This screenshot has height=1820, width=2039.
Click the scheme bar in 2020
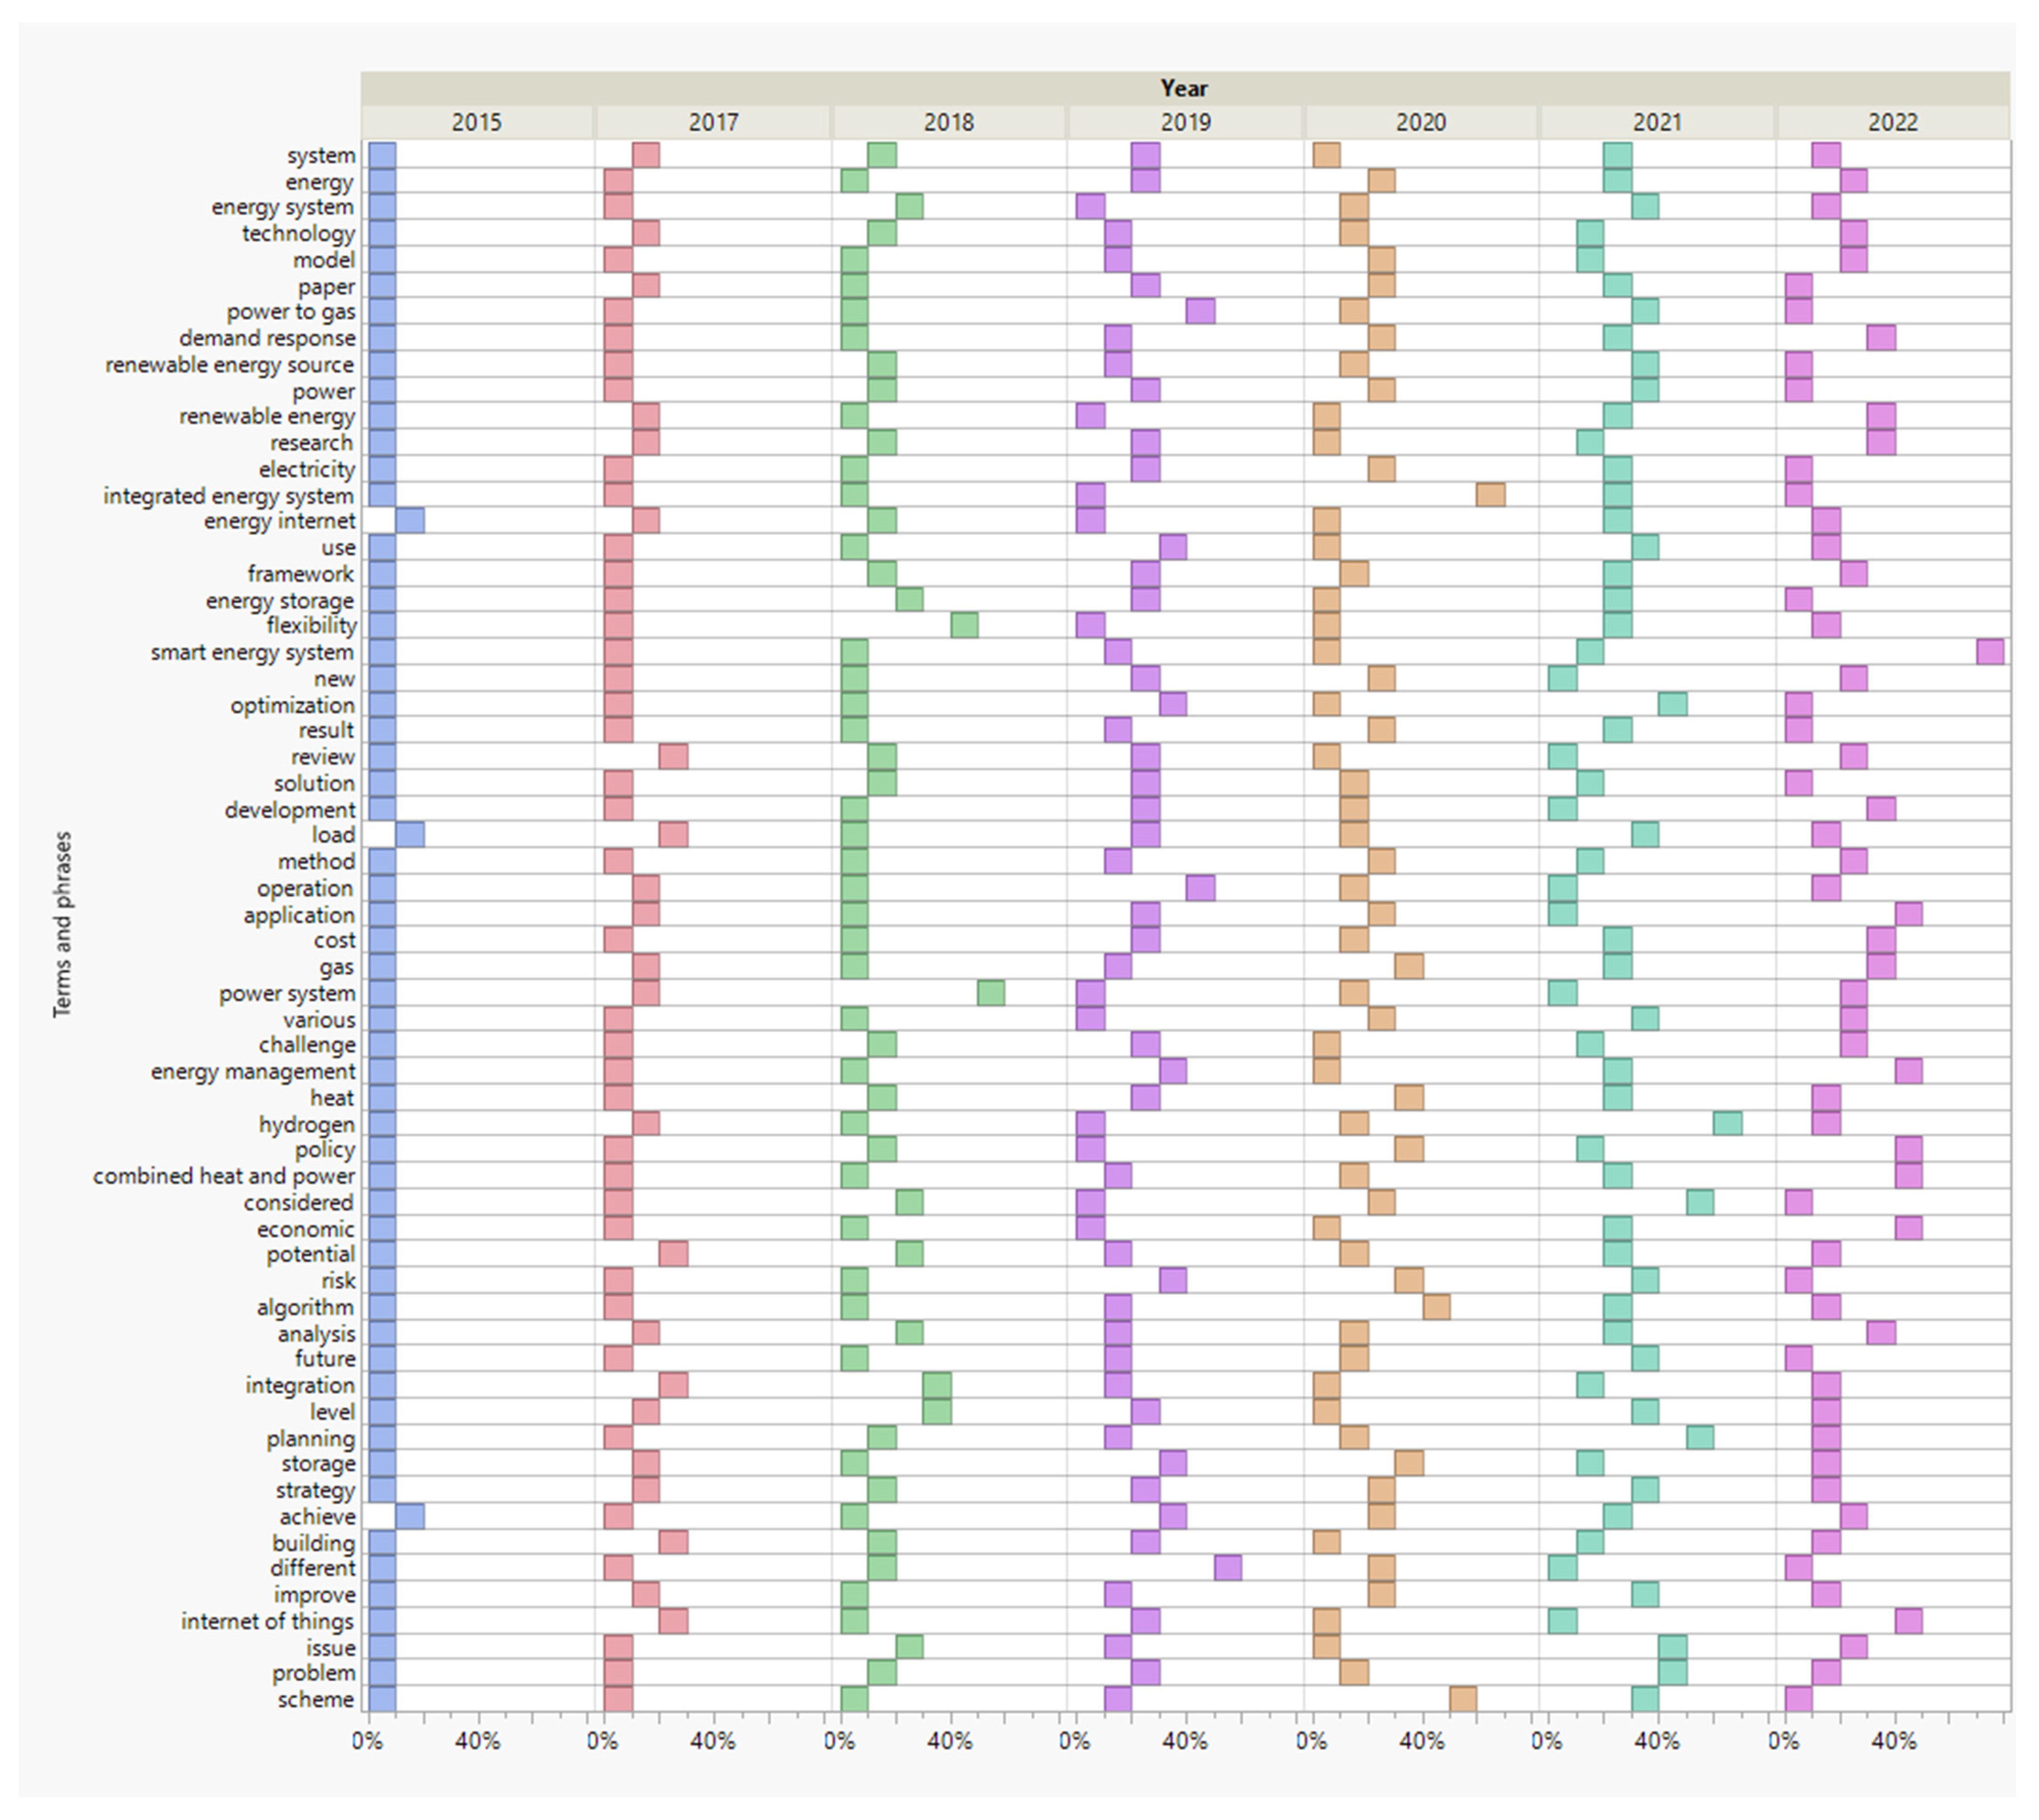[x=1463, y=1699]
